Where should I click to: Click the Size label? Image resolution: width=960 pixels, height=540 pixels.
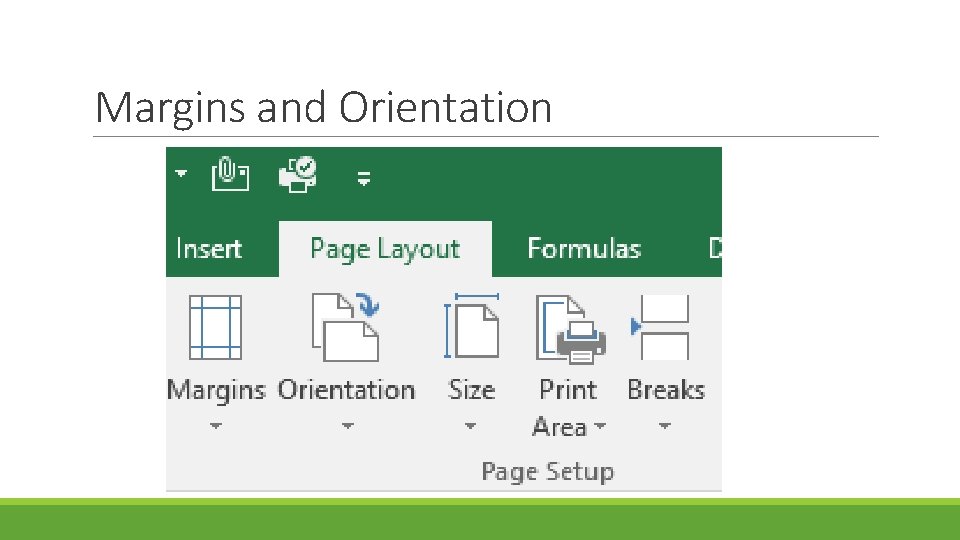point(471,390)
